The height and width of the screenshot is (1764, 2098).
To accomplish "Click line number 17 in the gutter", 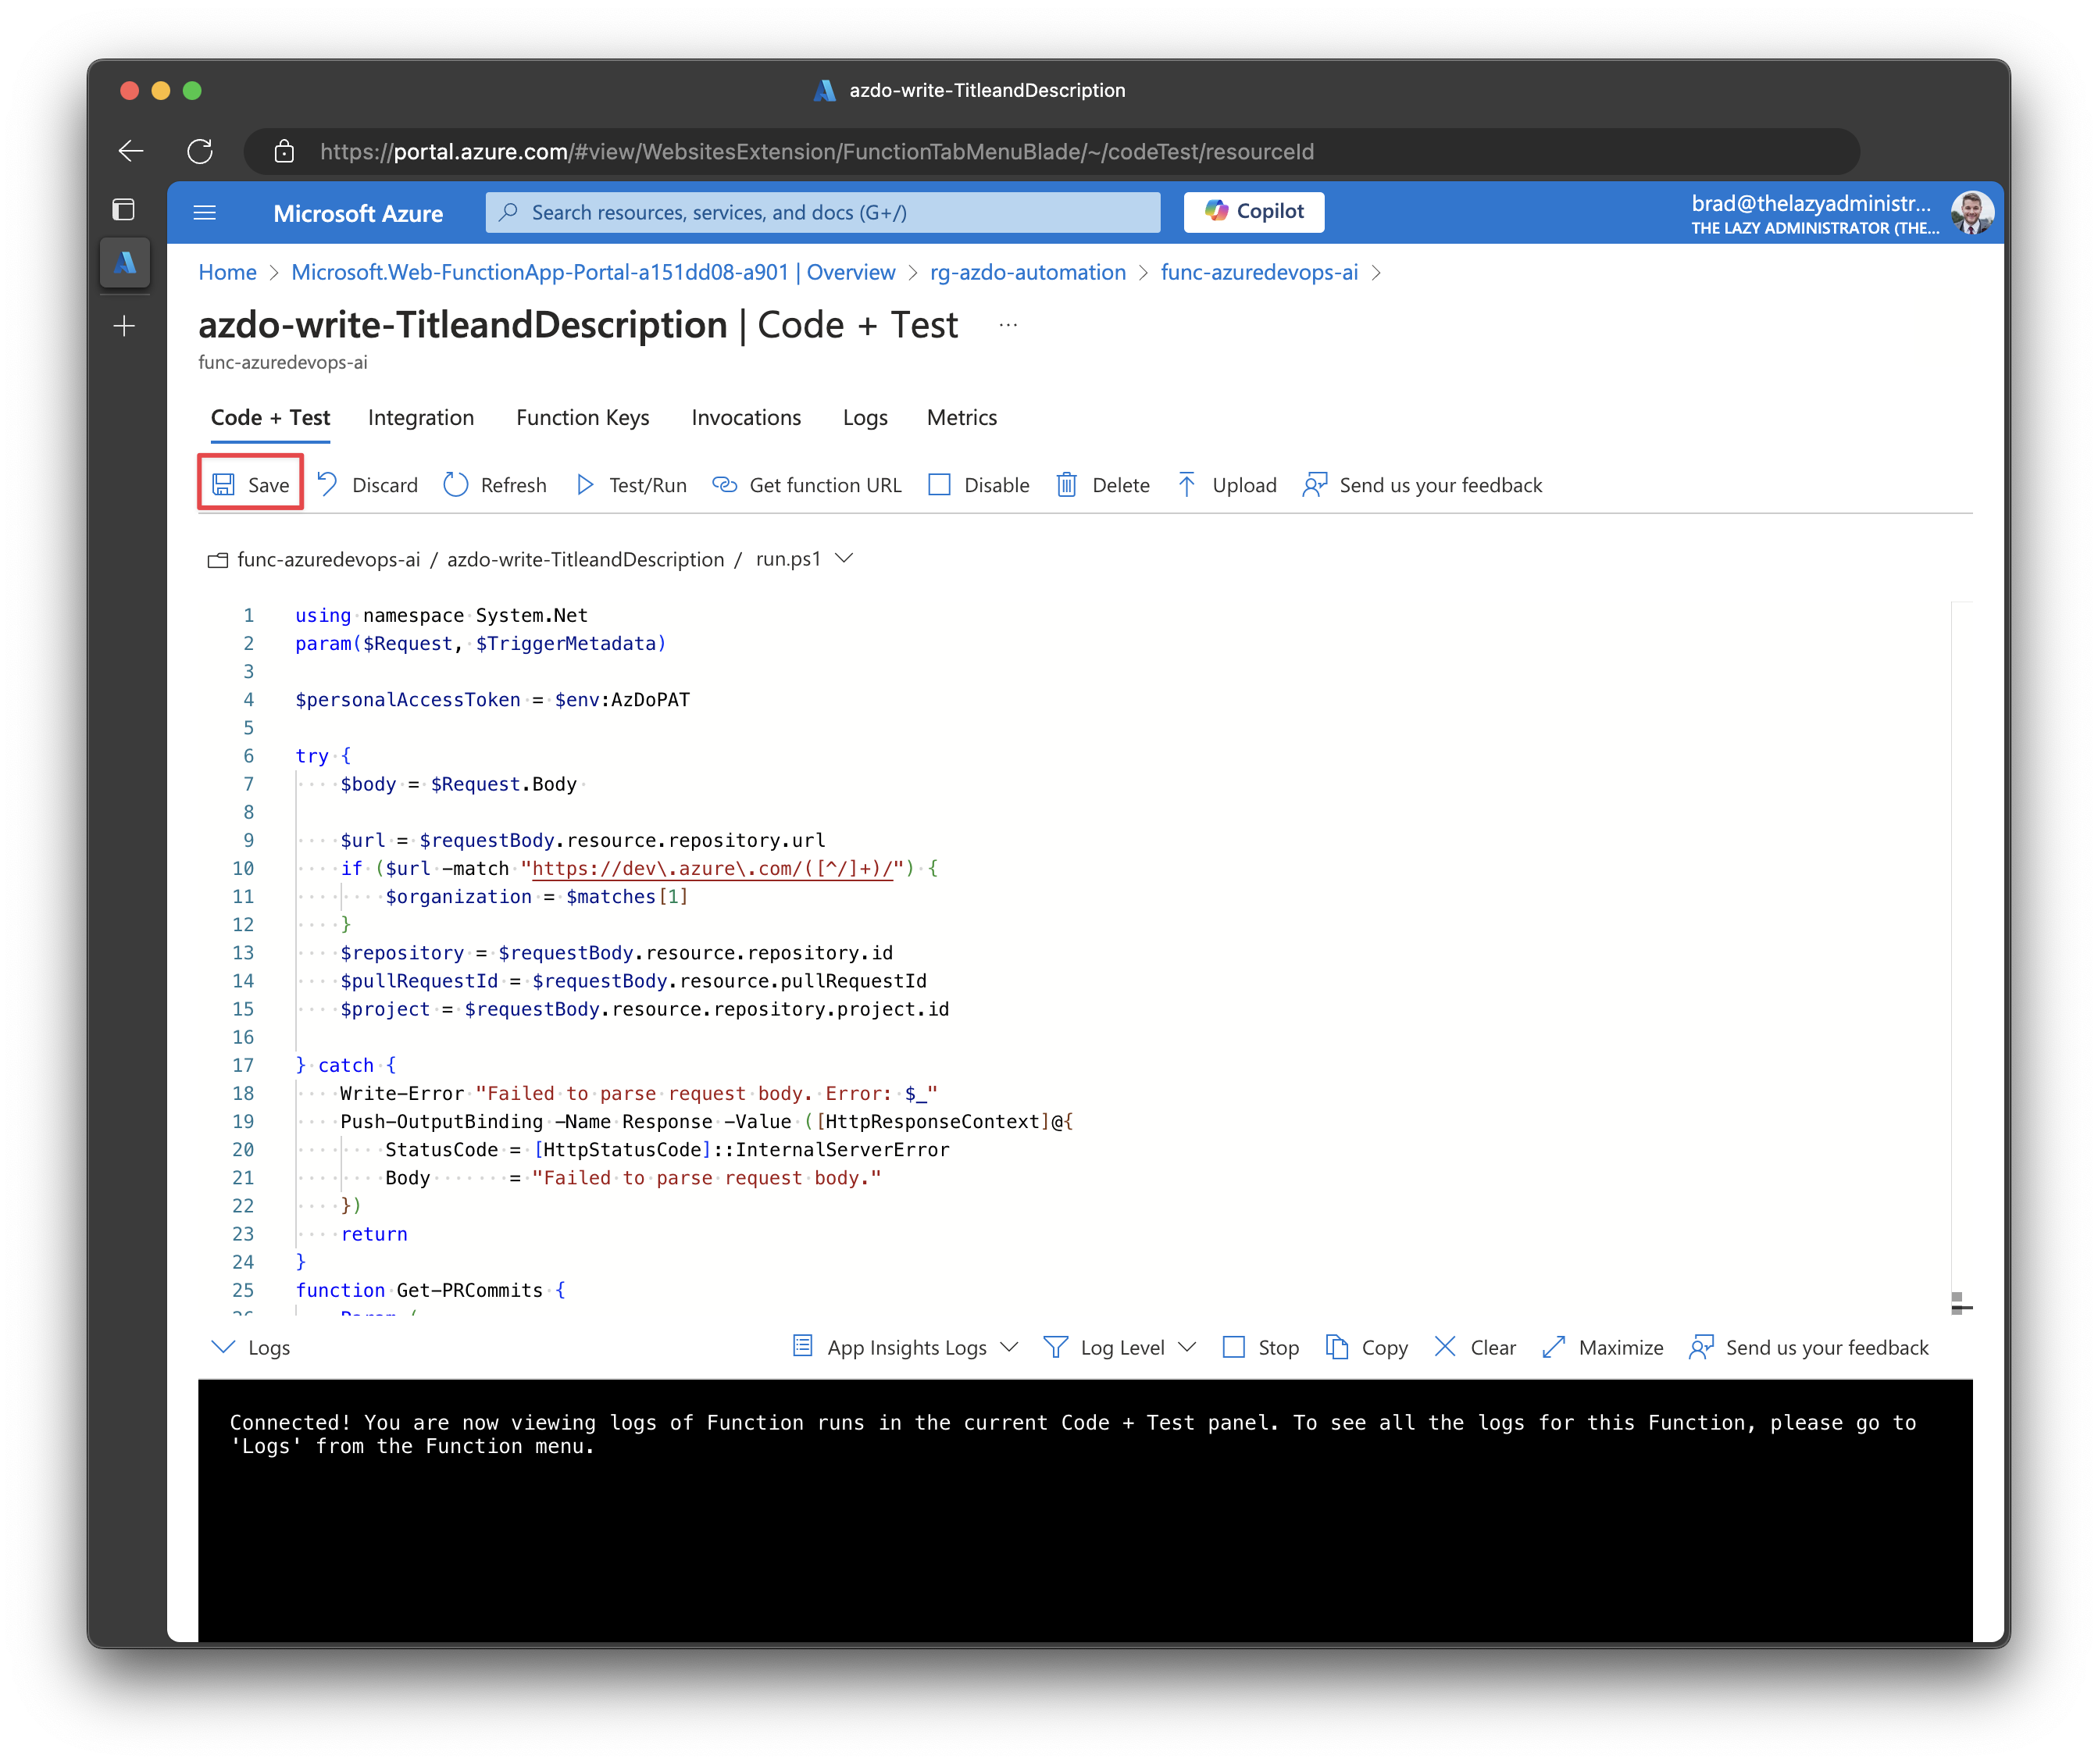I will point(243,1065).
